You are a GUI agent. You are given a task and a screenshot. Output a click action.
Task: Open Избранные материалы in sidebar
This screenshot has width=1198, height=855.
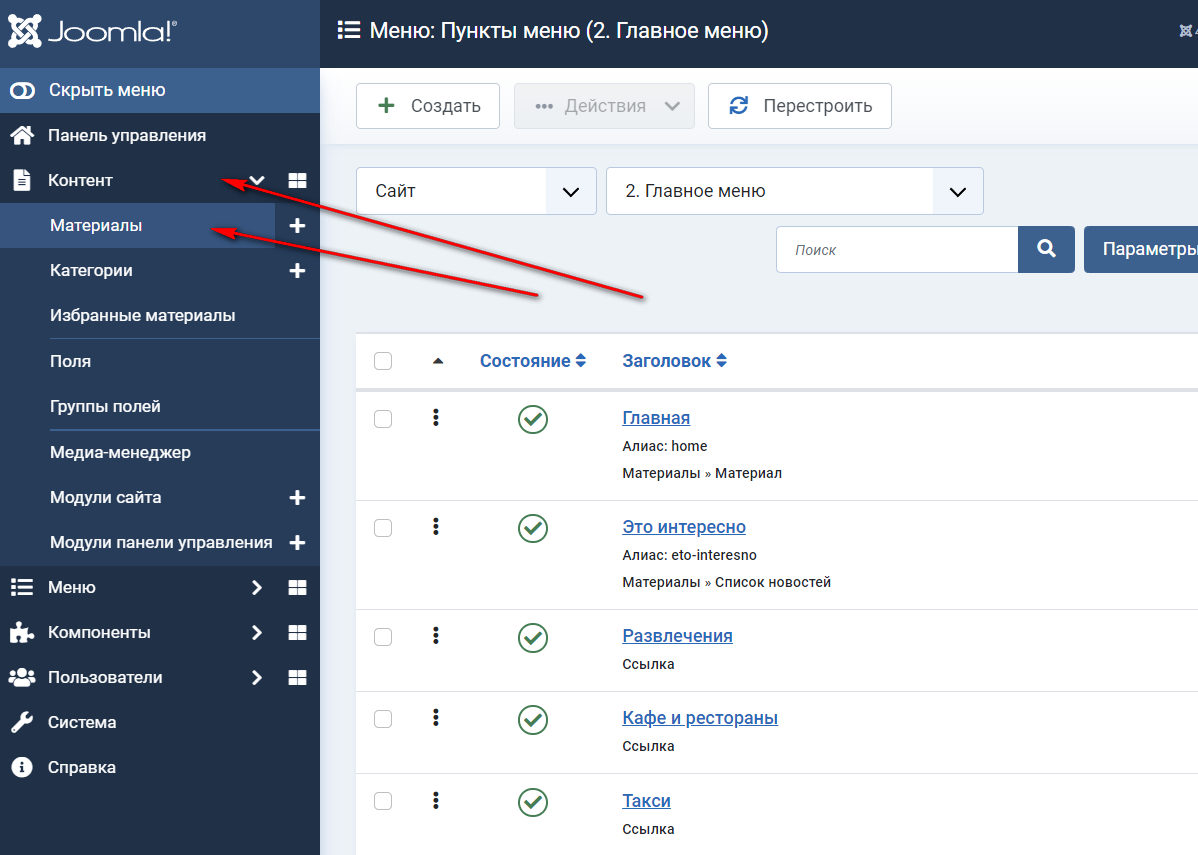click(142, 316)
